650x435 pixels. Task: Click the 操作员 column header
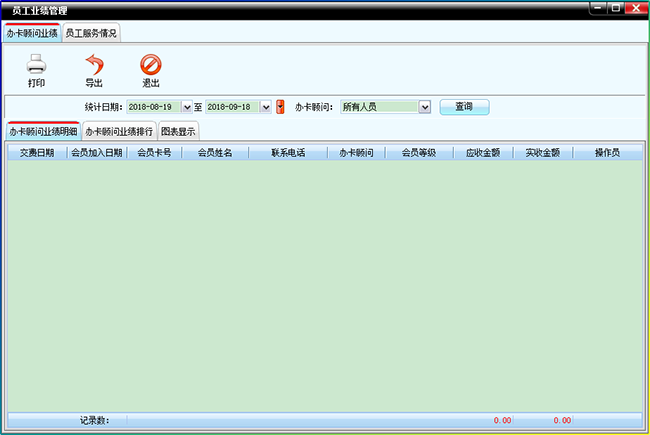coord(607,153)
